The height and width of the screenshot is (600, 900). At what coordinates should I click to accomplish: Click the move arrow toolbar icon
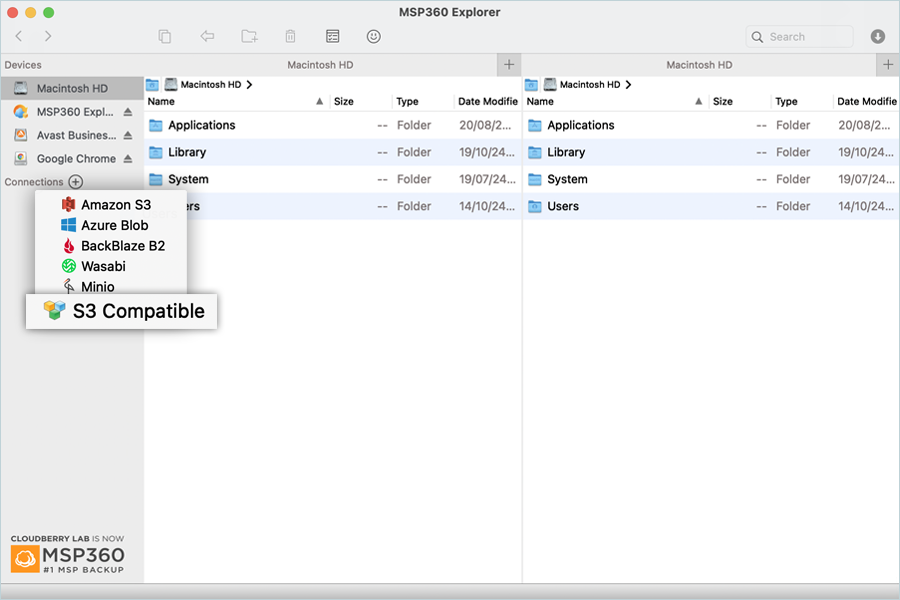click(x=207, y=37)
